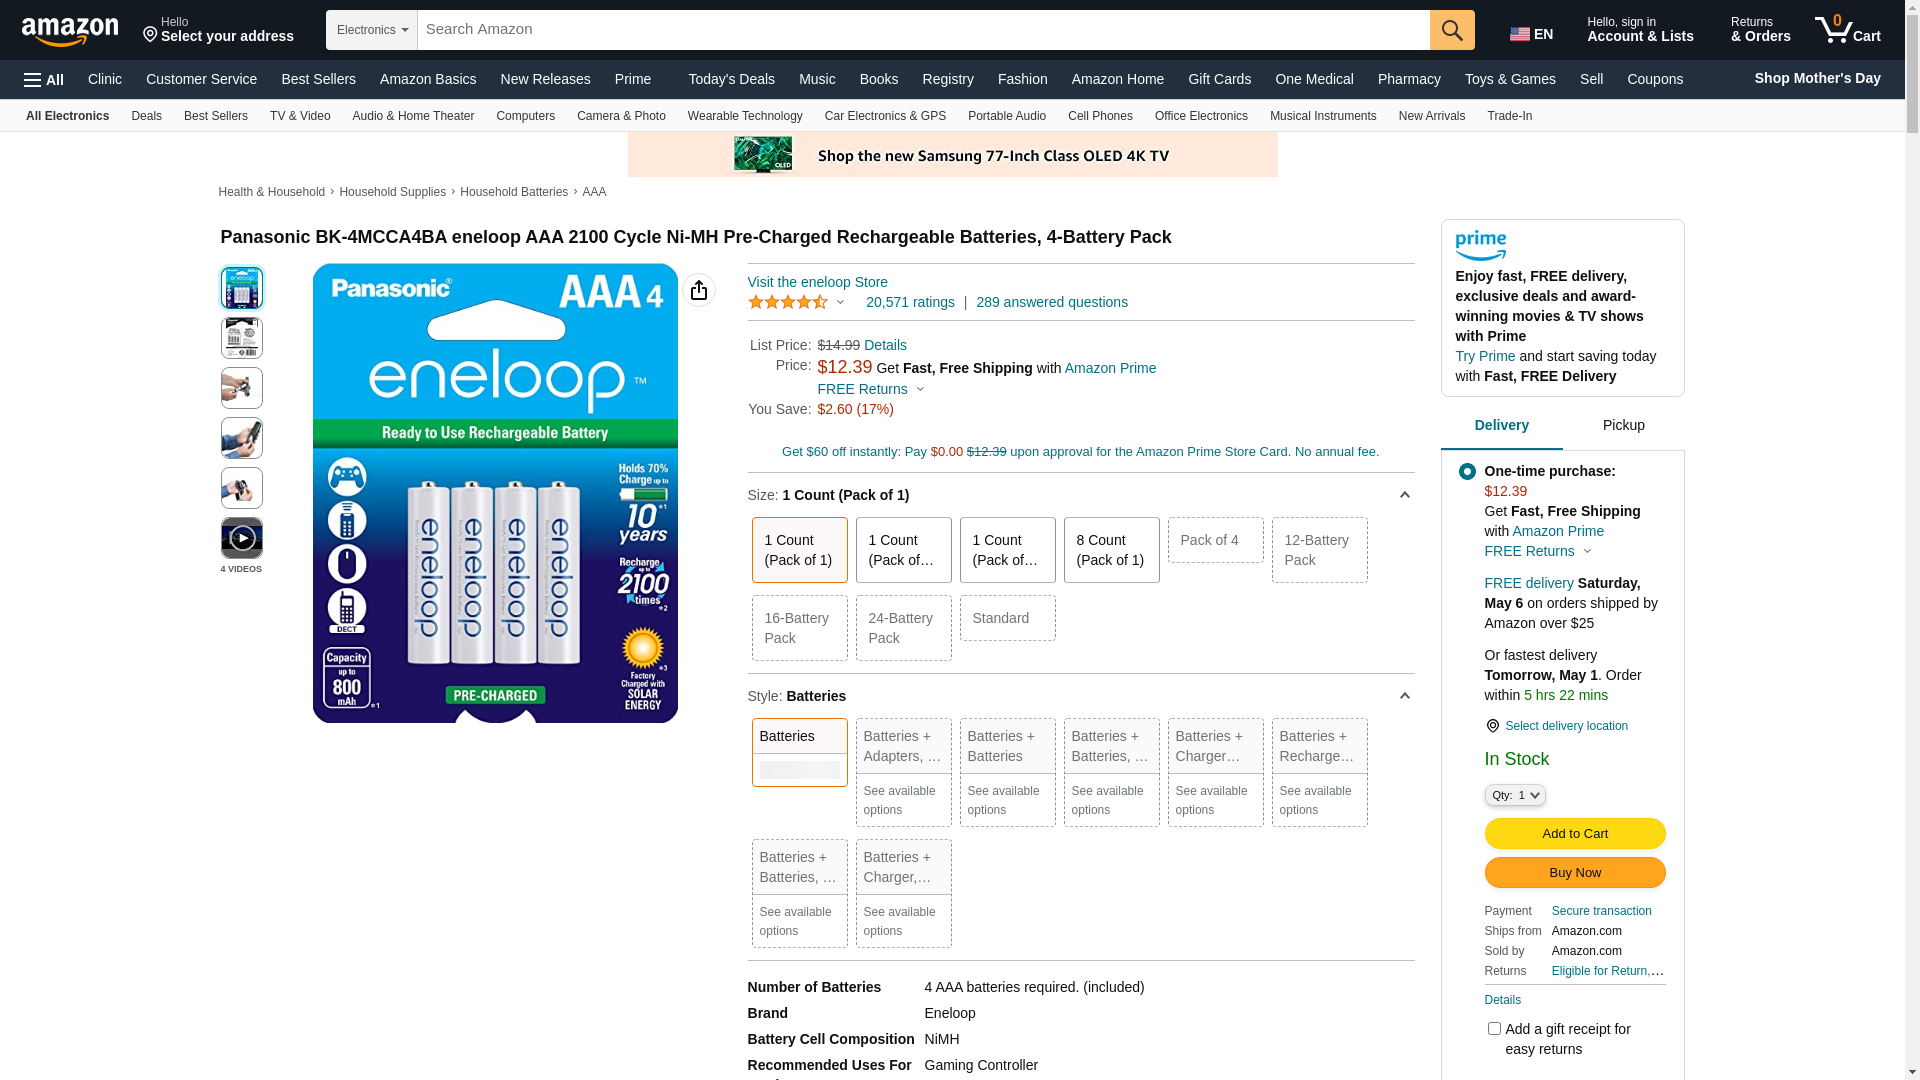Click into the Search Amazon field
This screenshot has width=1920, height=1080.
click(922, 30)
